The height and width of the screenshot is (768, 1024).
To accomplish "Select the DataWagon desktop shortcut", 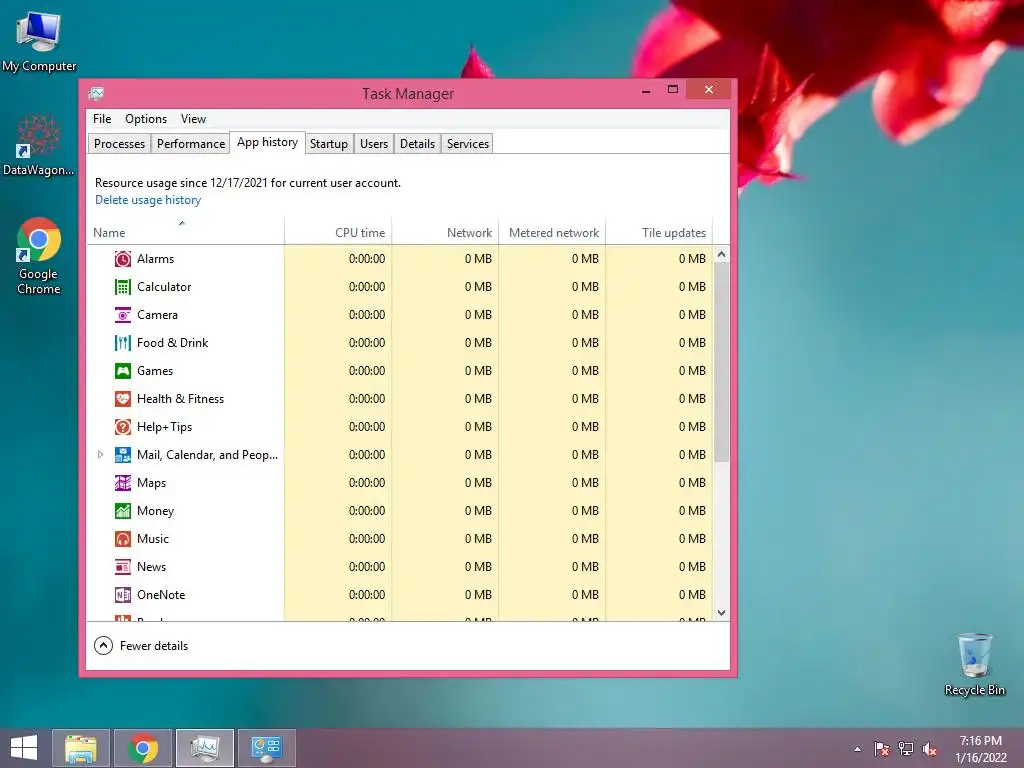I will (39, 146).
